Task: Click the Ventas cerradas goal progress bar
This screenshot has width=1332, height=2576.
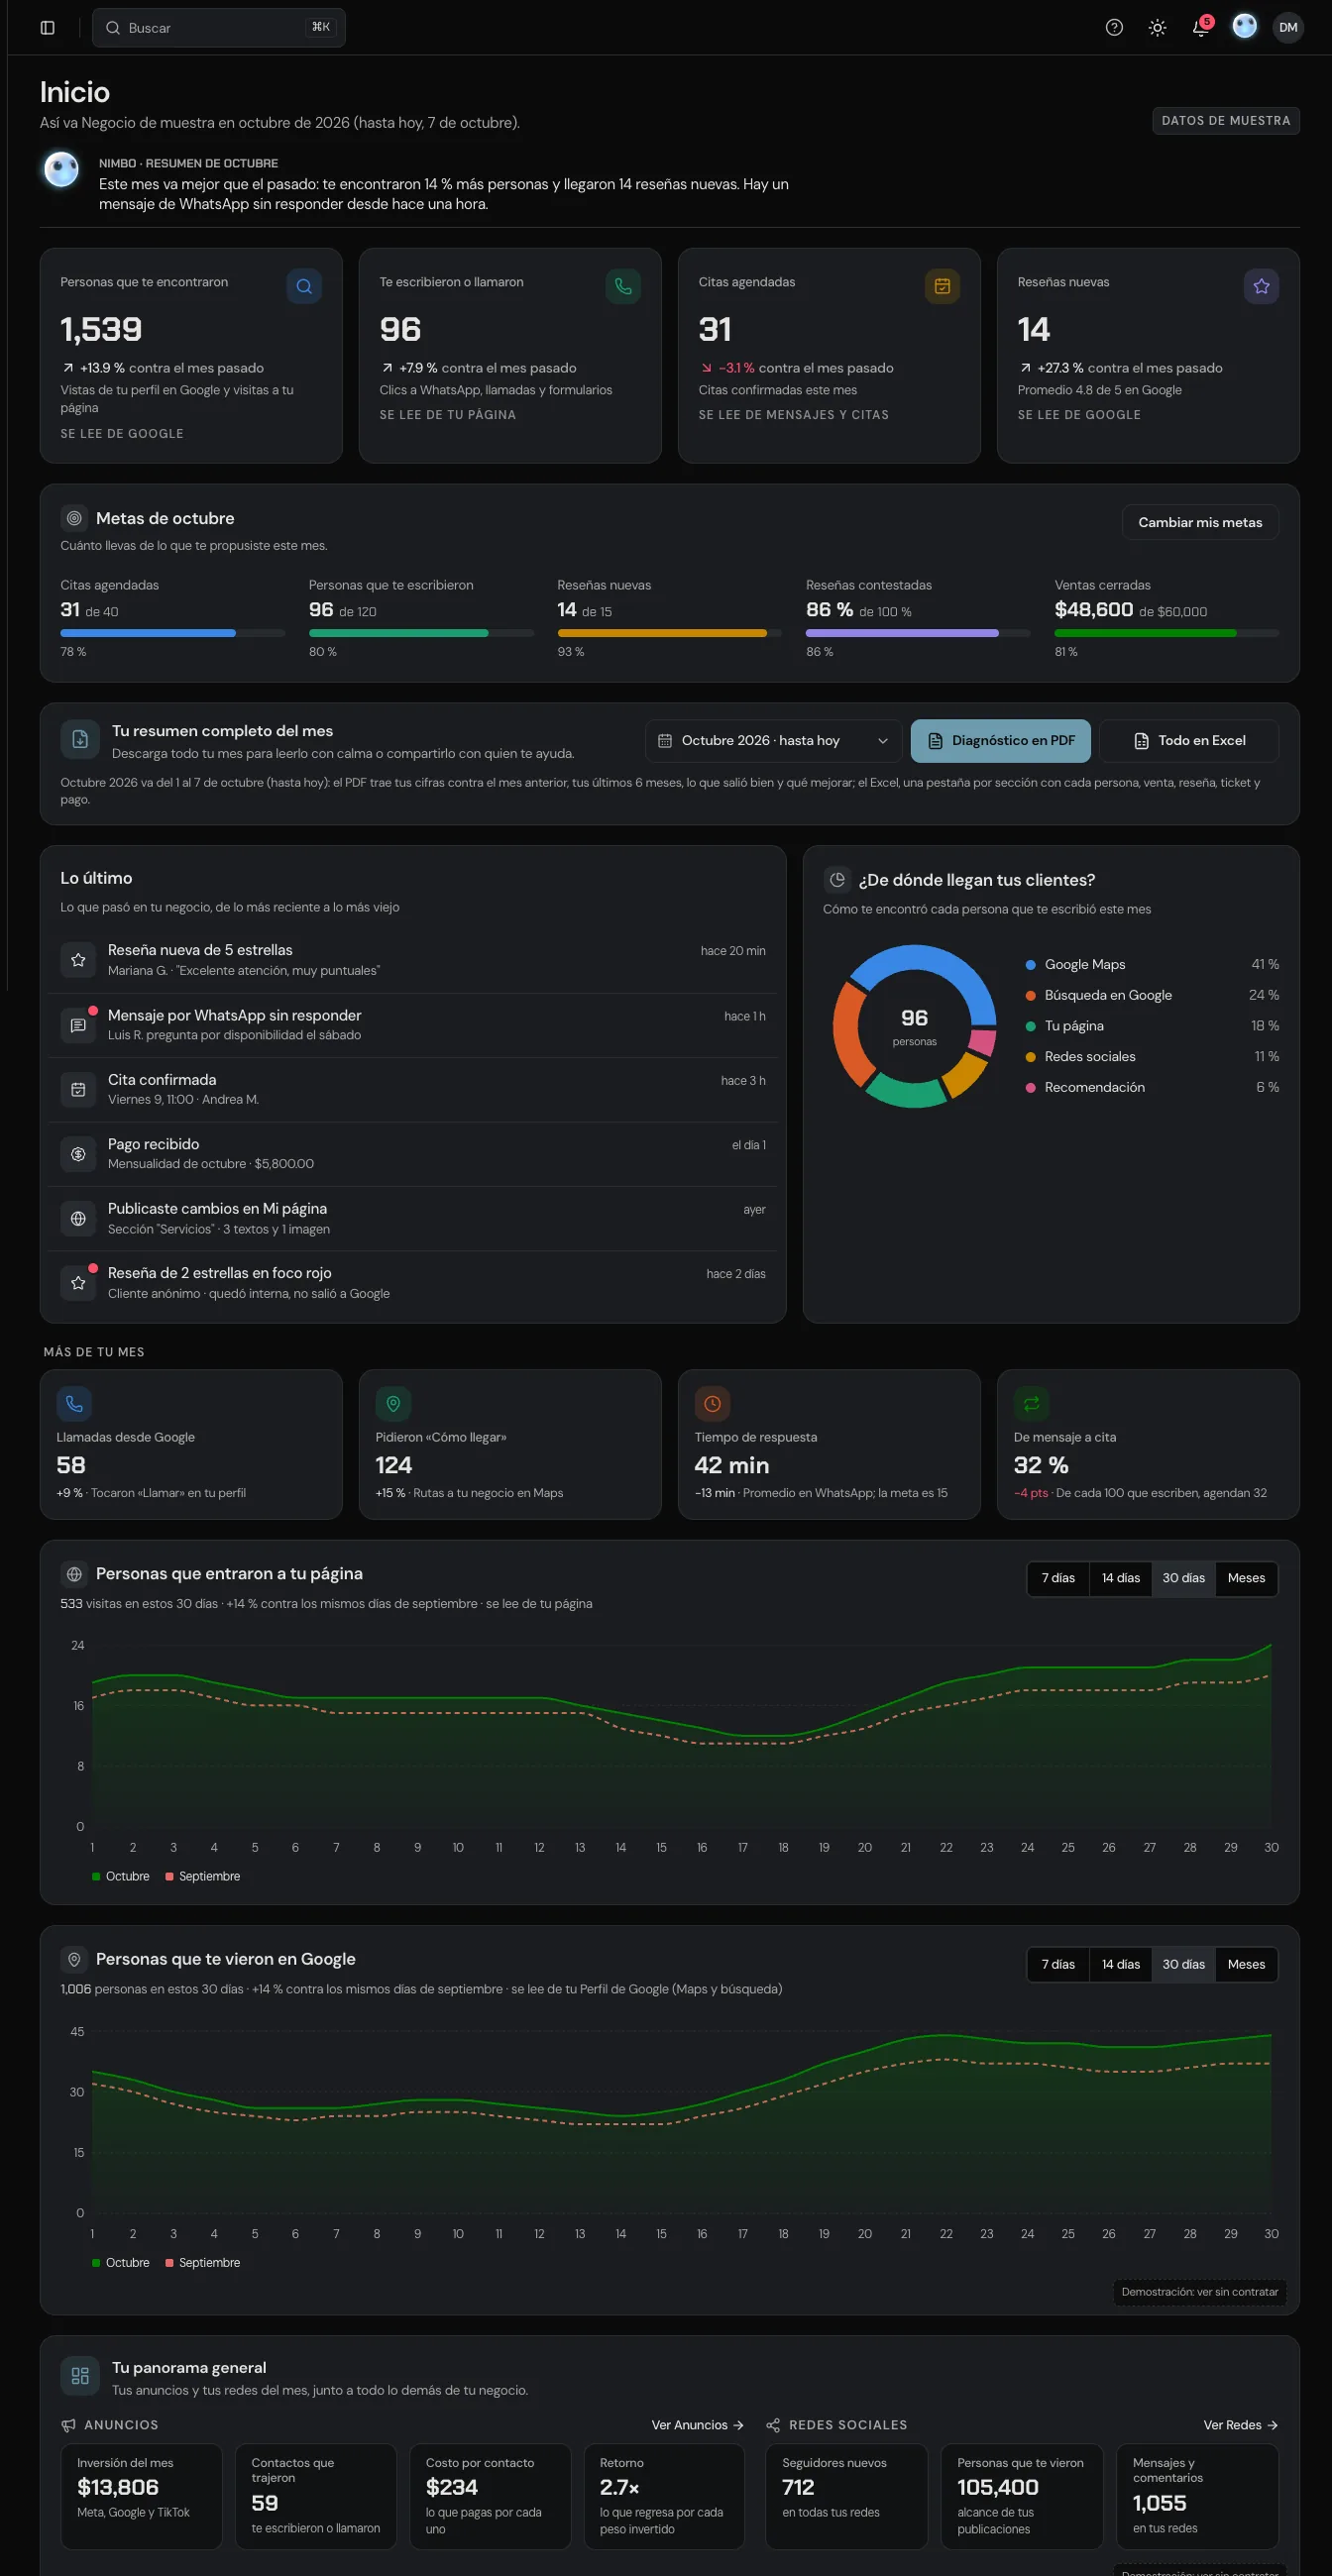Action: point(1166,633)
